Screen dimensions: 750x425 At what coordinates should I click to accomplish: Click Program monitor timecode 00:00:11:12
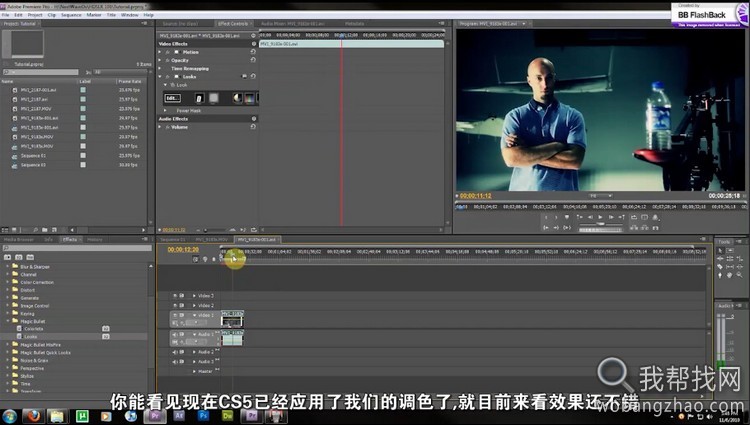pyautogui.click(x=475, y=196)
